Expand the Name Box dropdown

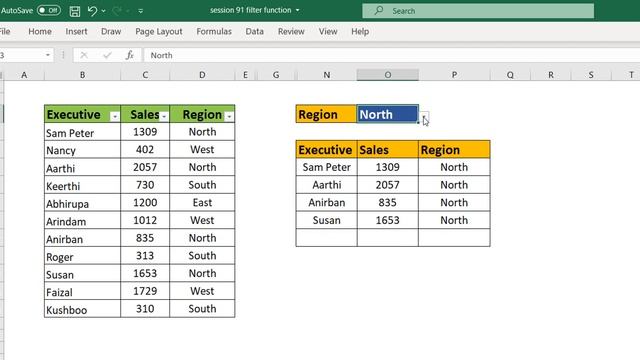point(48,55)
